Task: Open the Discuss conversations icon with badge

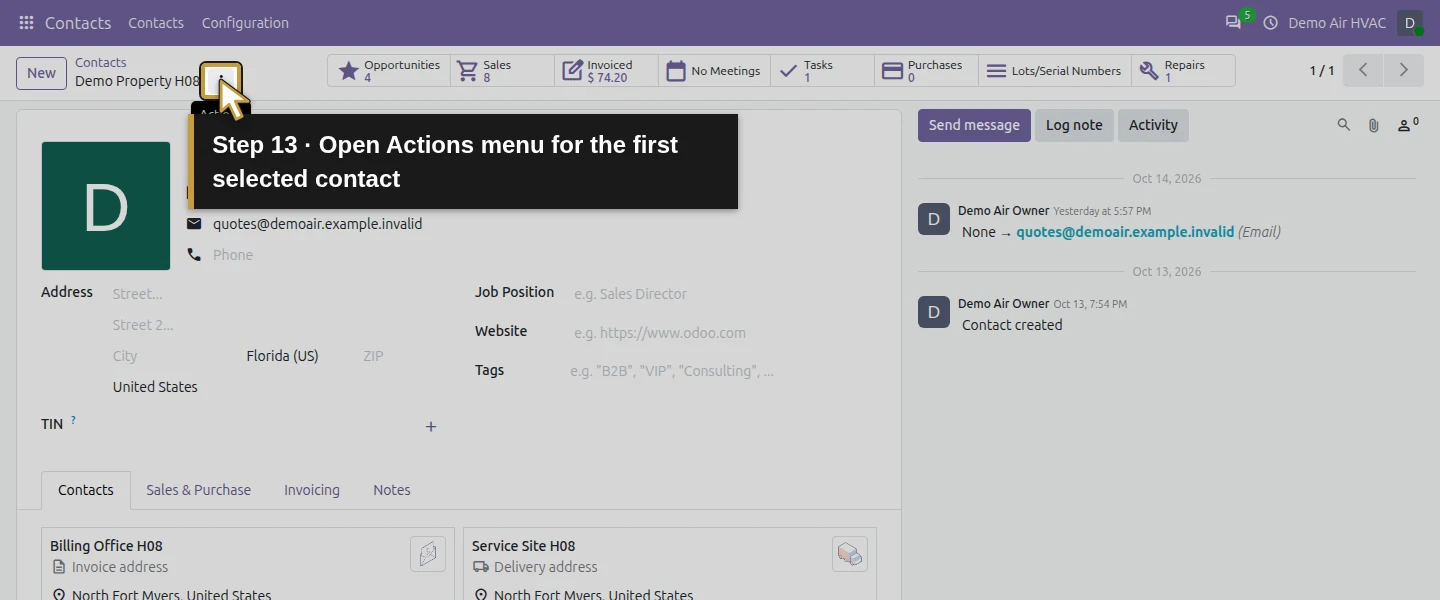Action: pos(1234,22)
